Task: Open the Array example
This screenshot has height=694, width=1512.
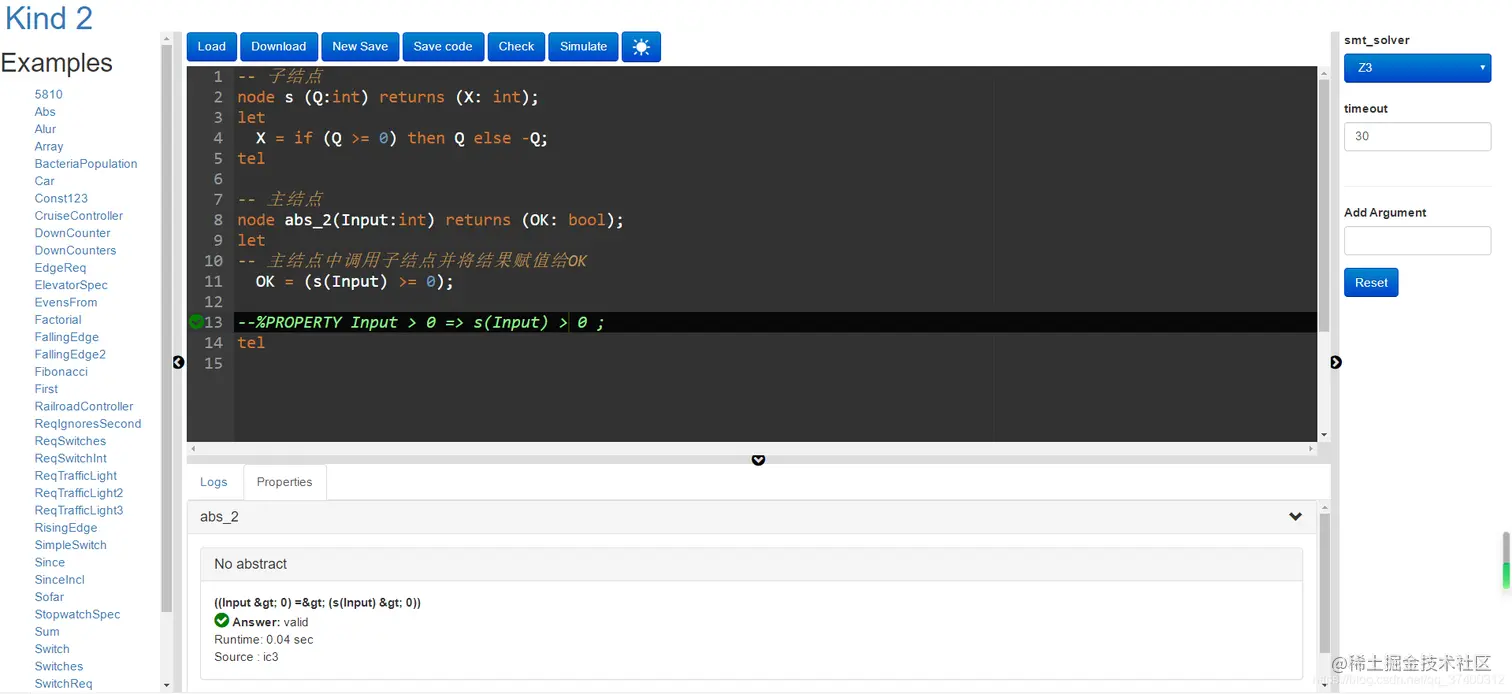Action: click(49, 147)
